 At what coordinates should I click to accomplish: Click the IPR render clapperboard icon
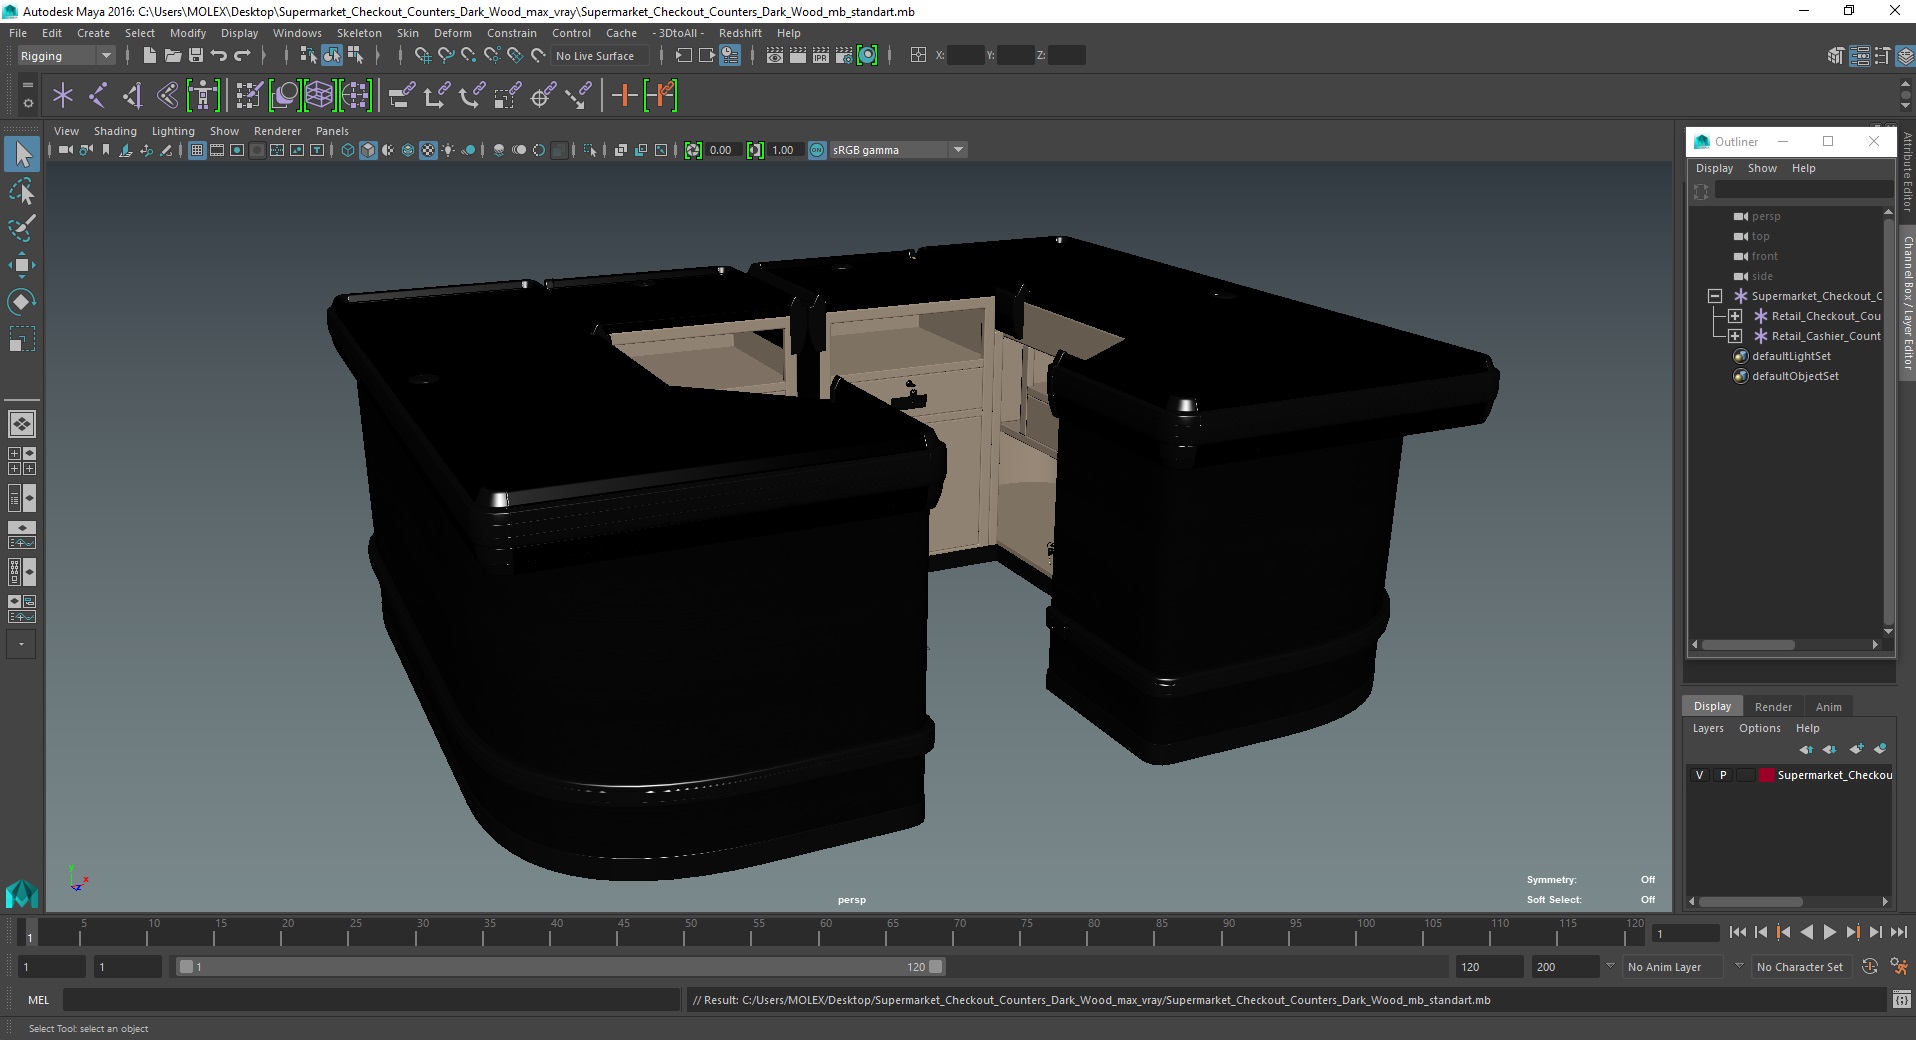pos(821,56)
